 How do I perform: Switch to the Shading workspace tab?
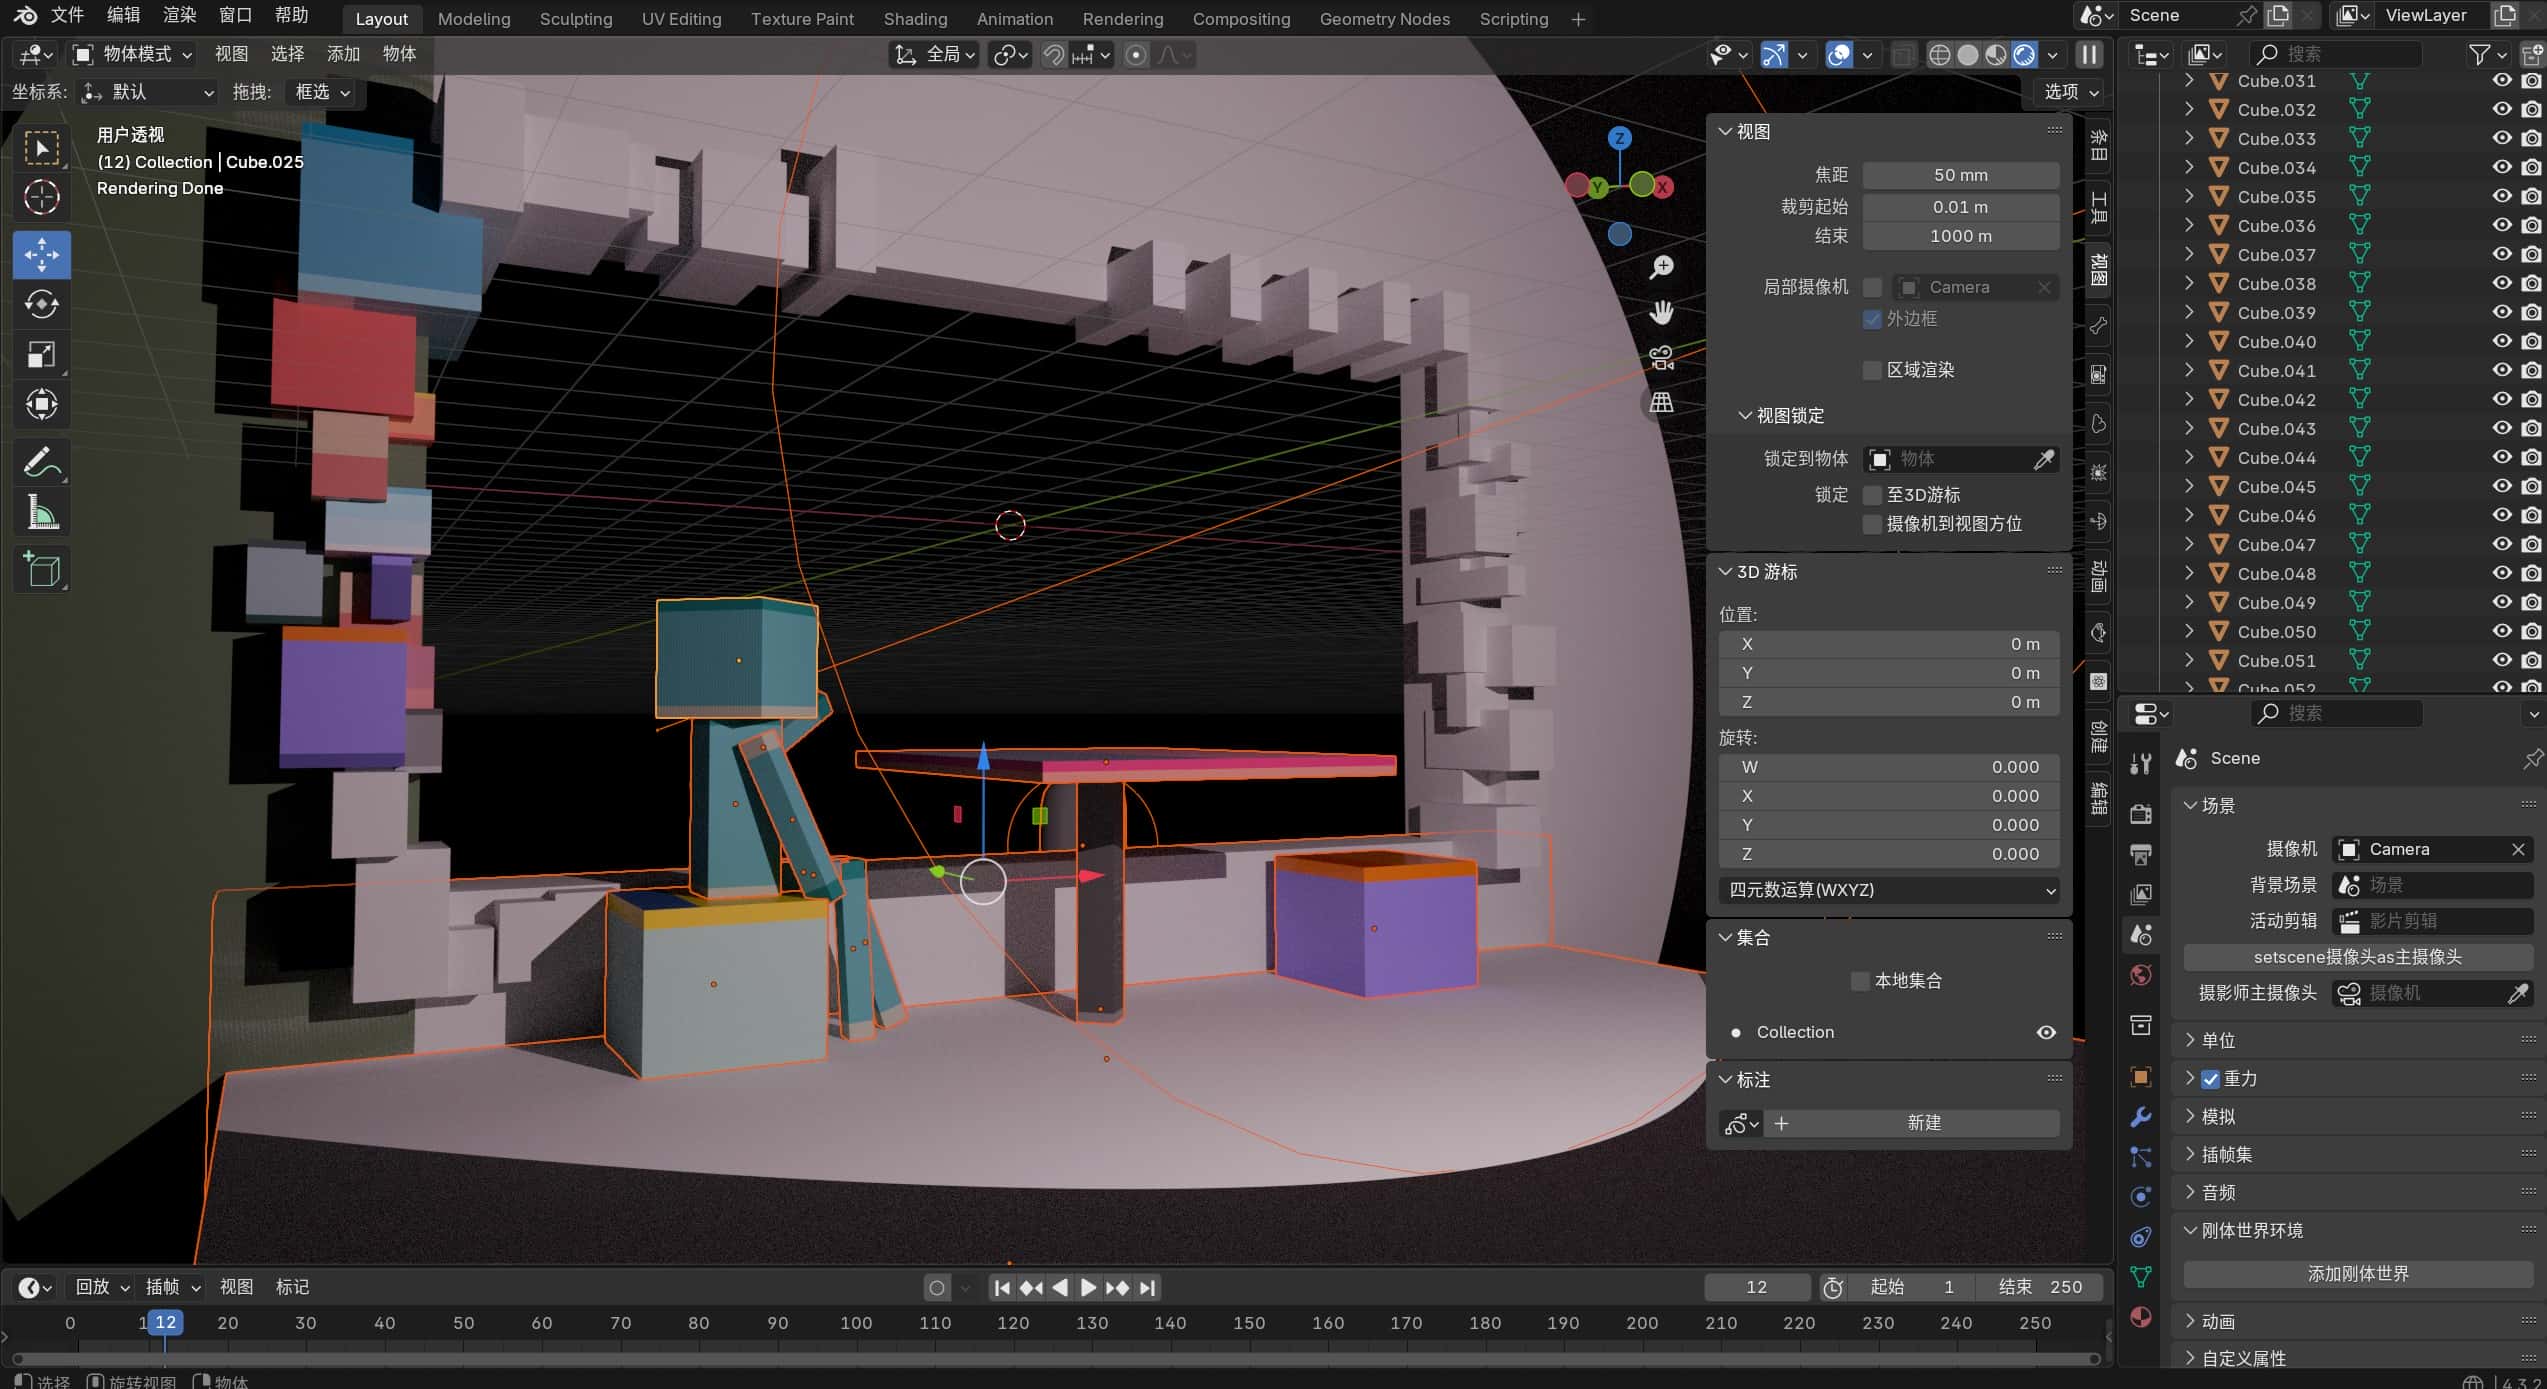[914, 19]
